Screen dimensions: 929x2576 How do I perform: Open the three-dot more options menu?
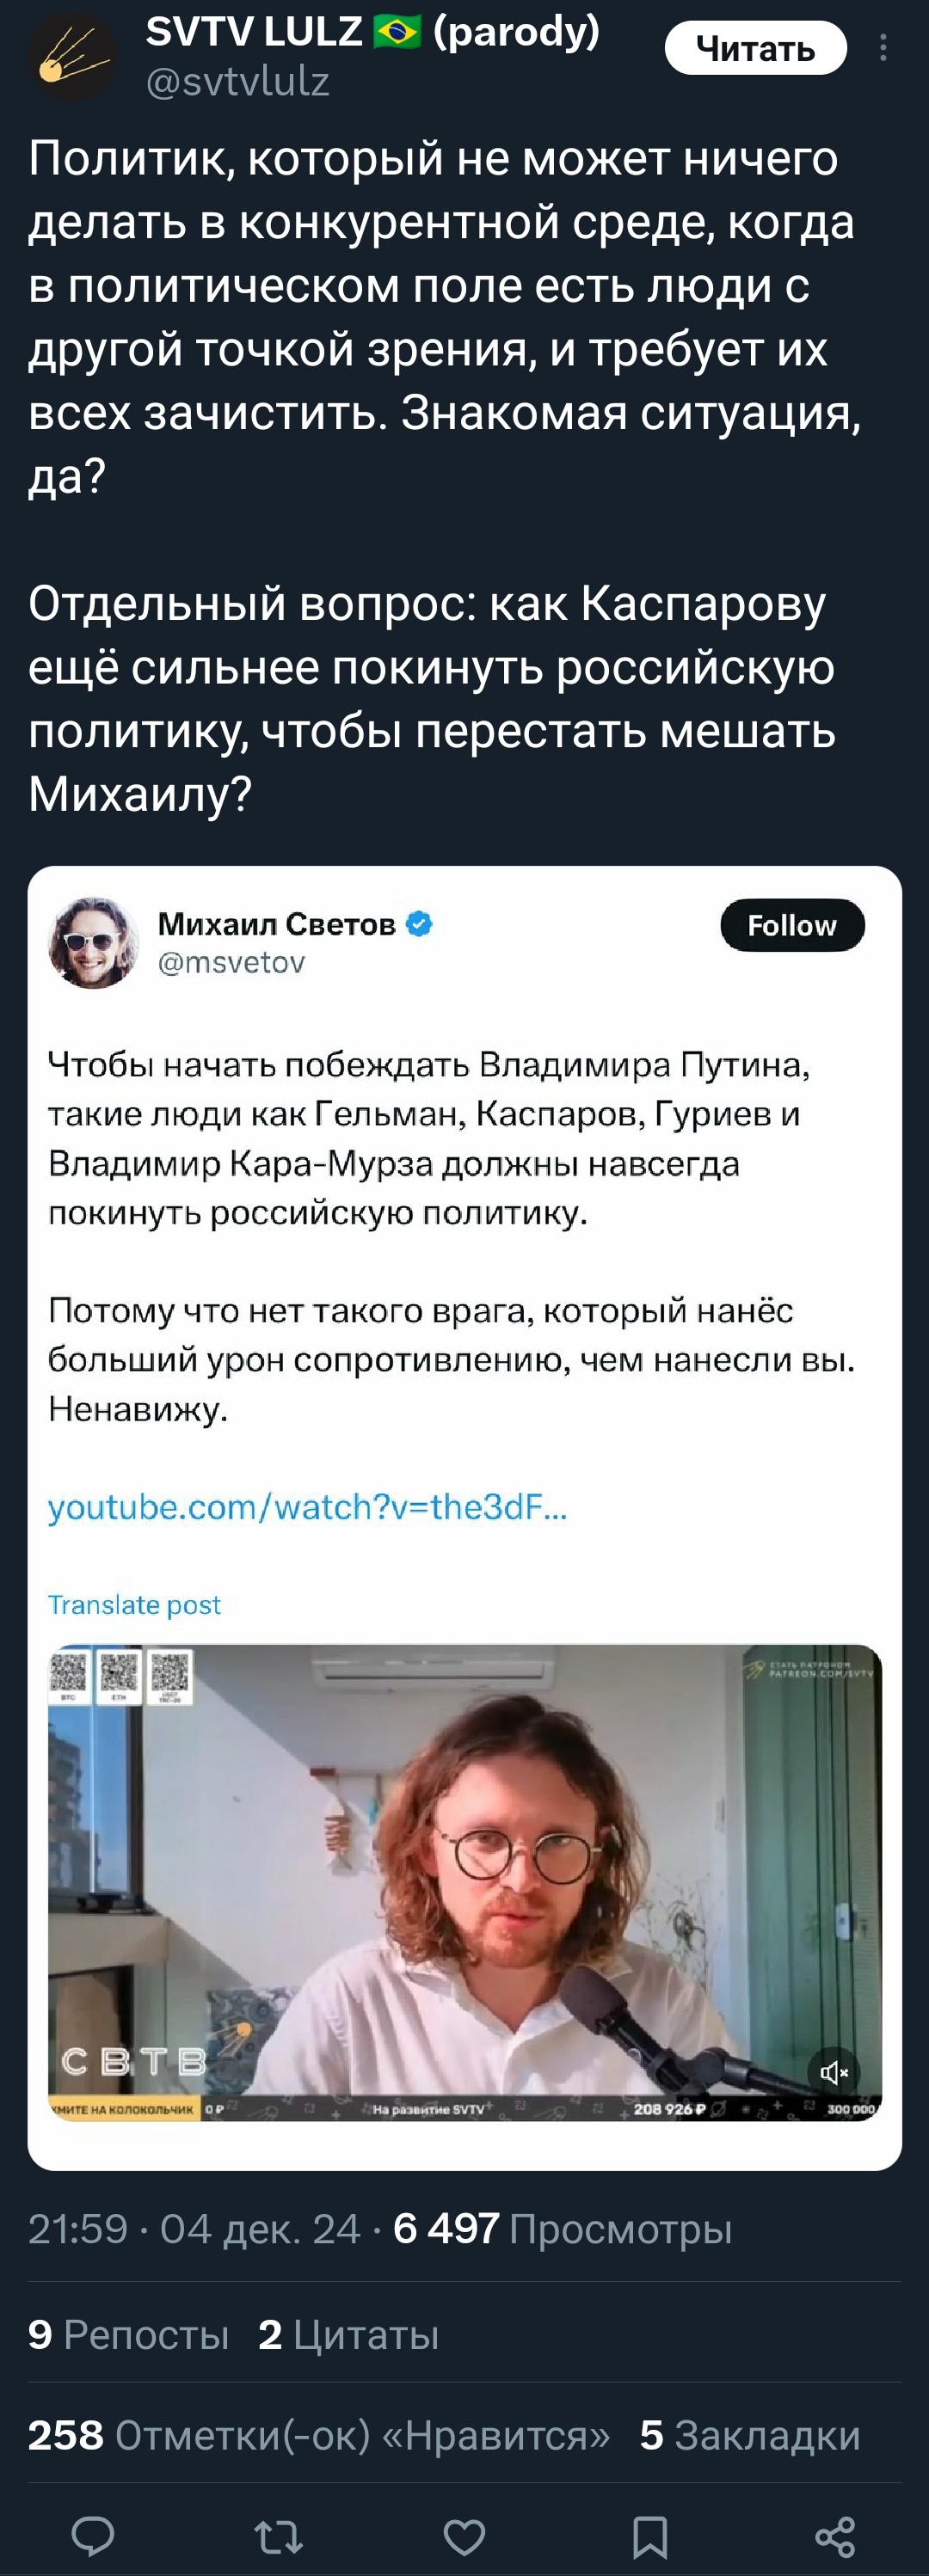point(883,48)
